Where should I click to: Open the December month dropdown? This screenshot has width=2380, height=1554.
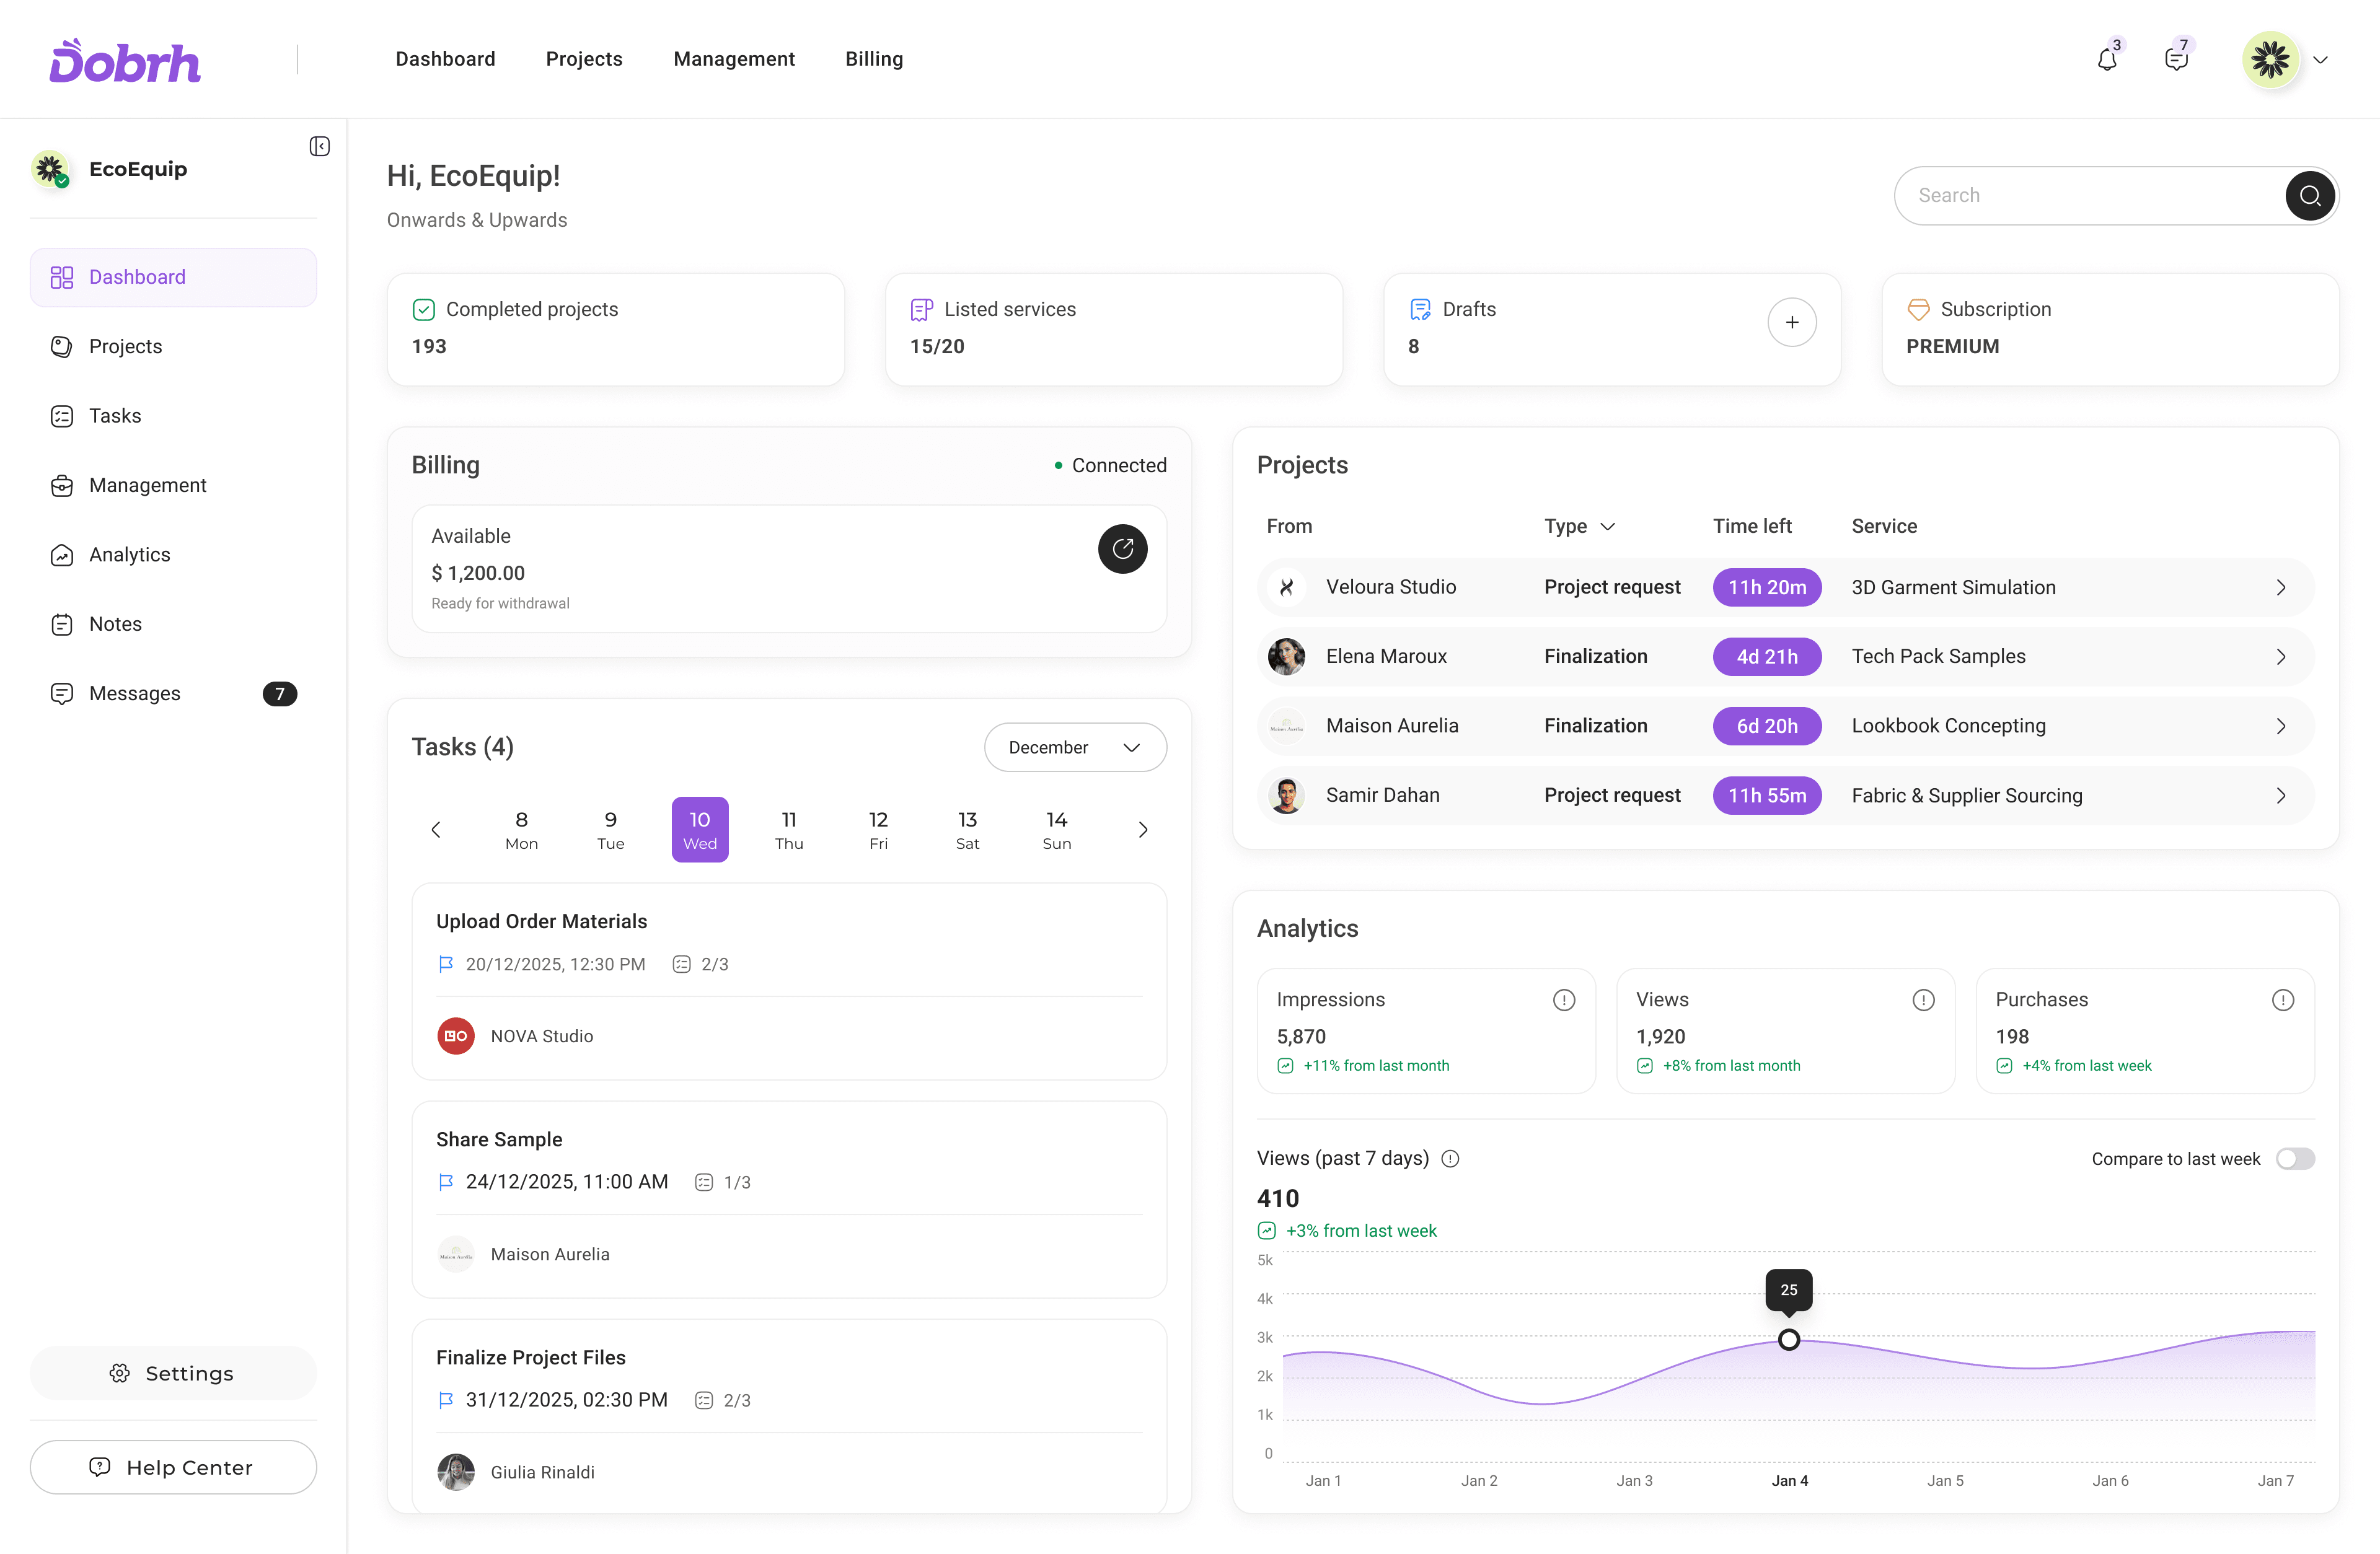click(1075, 747)
